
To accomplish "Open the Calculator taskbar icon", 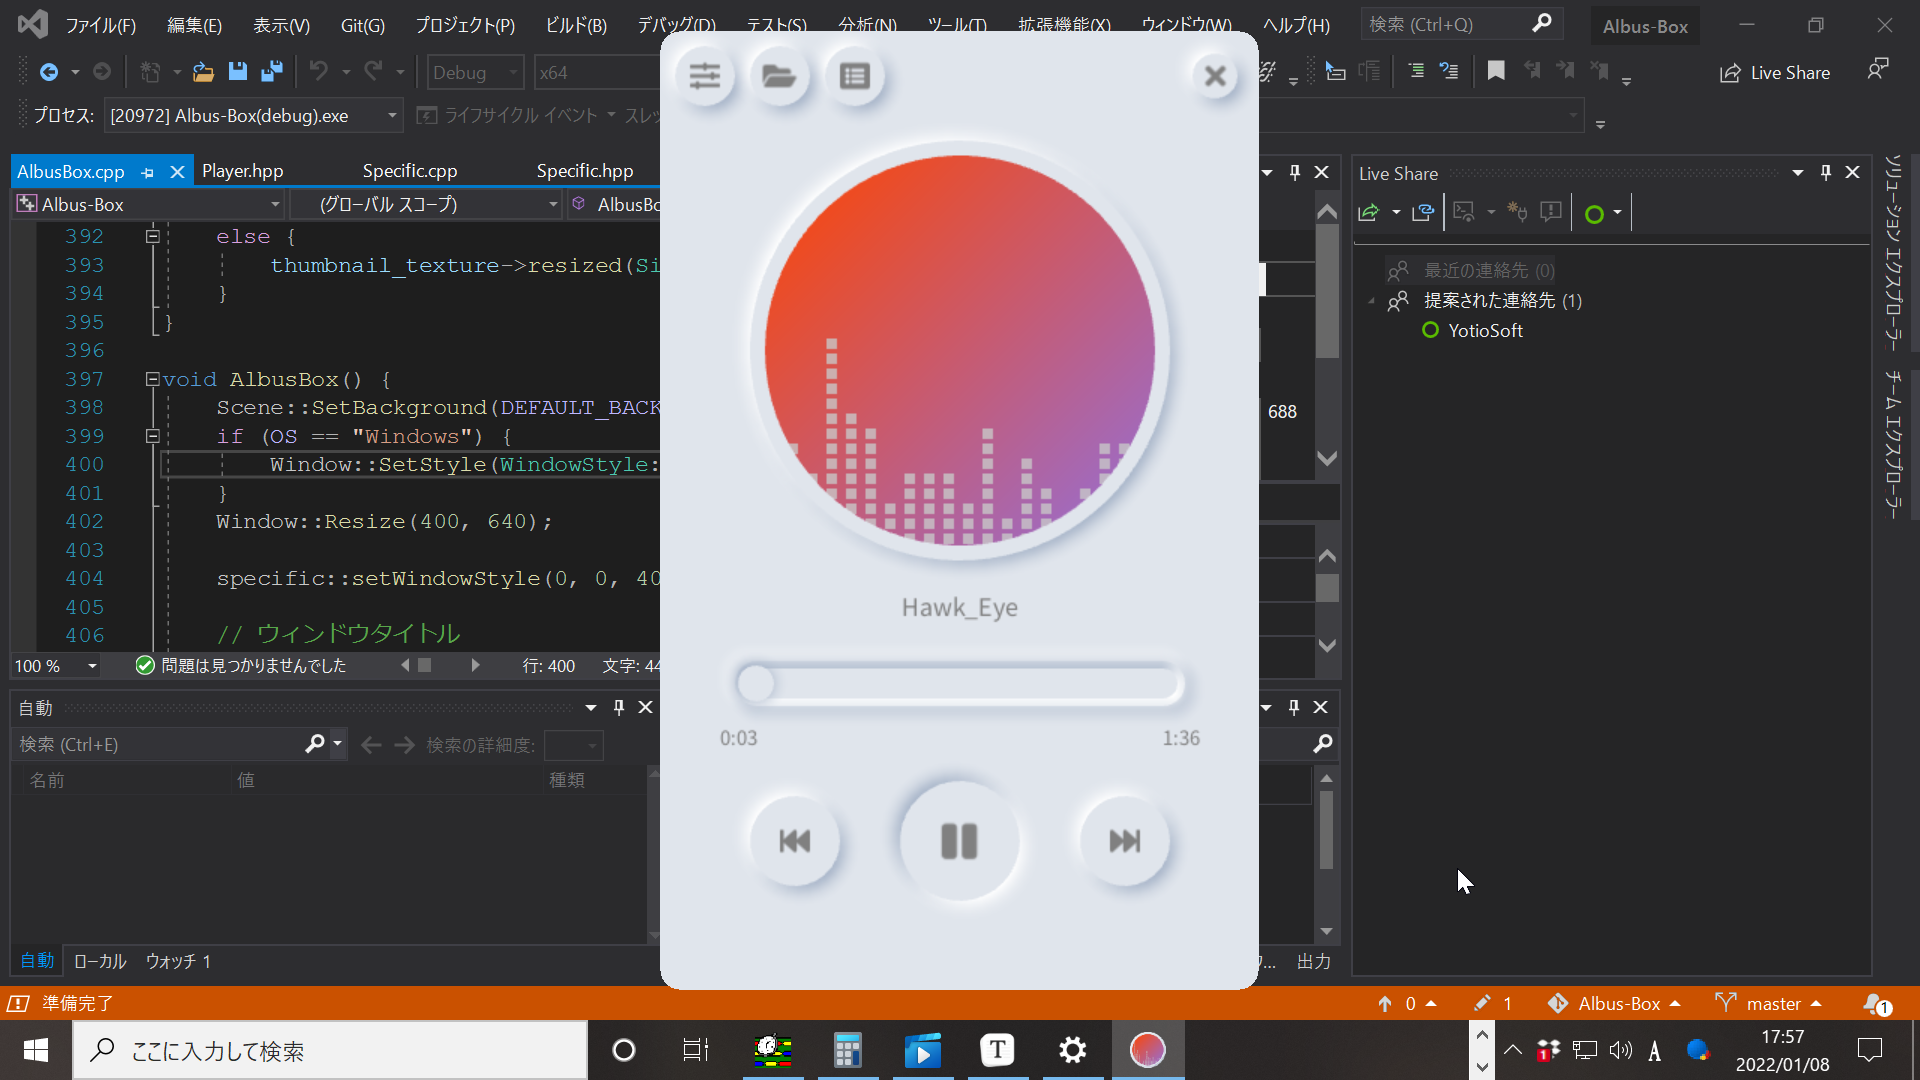I will 848,1050.
